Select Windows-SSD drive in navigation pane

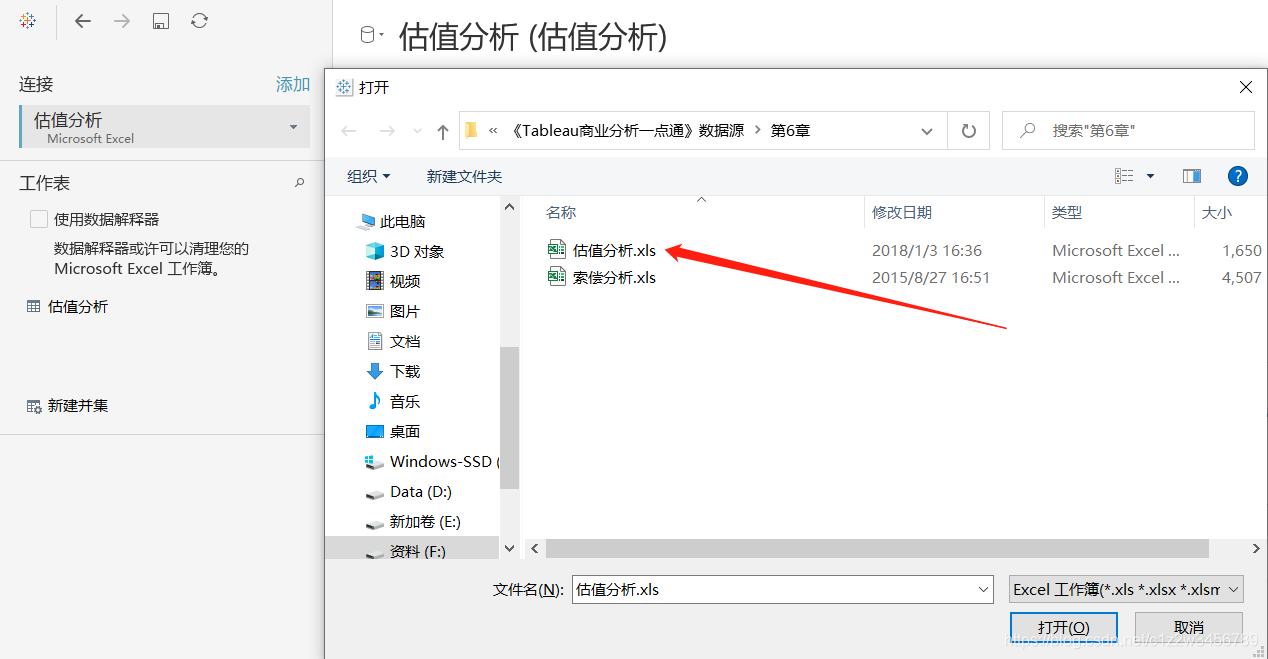(431, 461)
